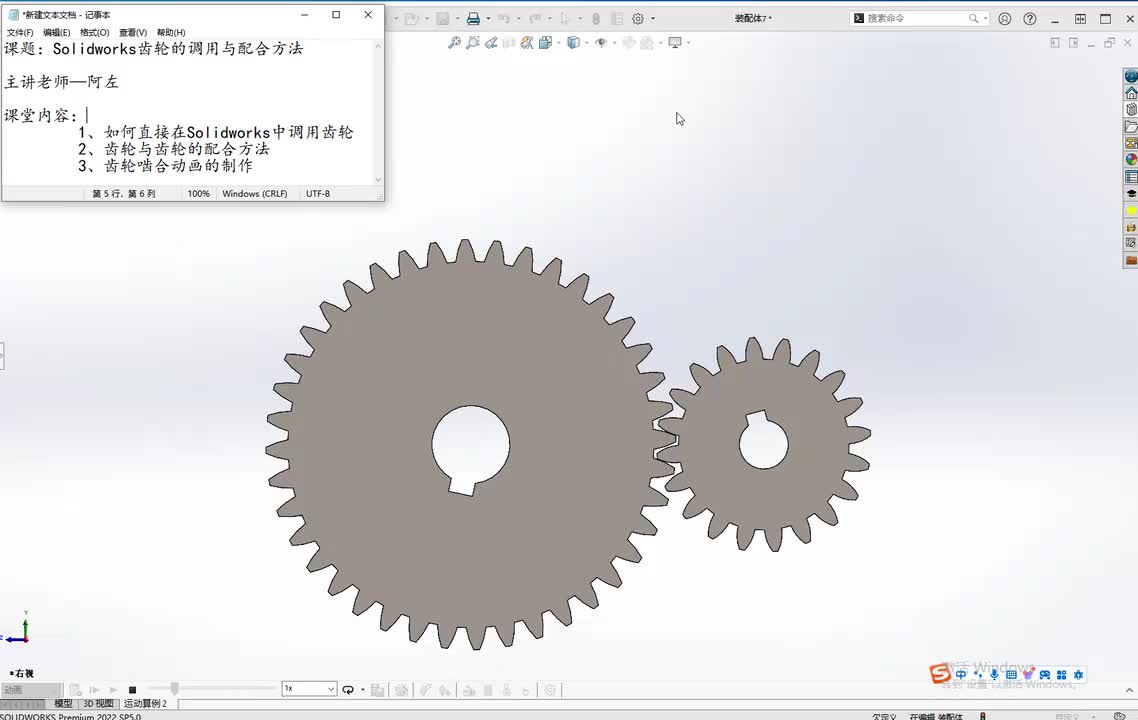Click the Play button in motion toolbar
This screenshot has width=1138, height=720.
113,690
